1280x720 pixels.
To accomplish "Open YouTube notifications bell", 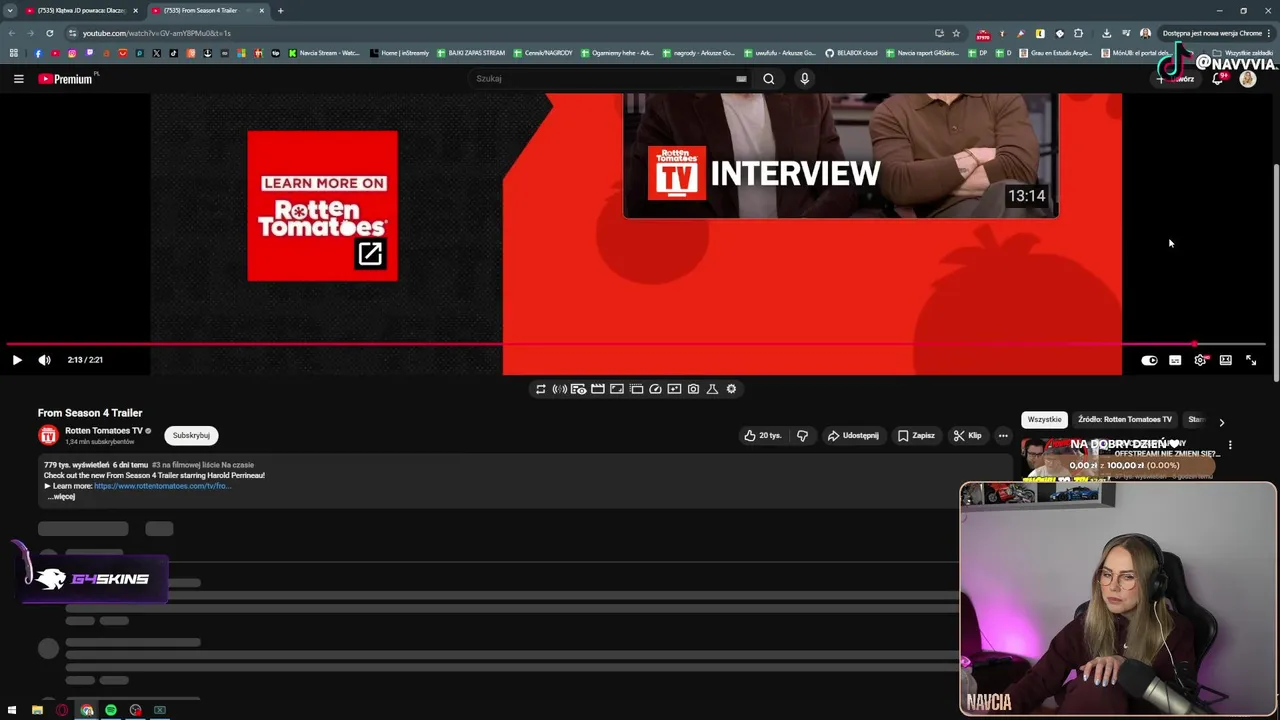I will pos(1217,79).
